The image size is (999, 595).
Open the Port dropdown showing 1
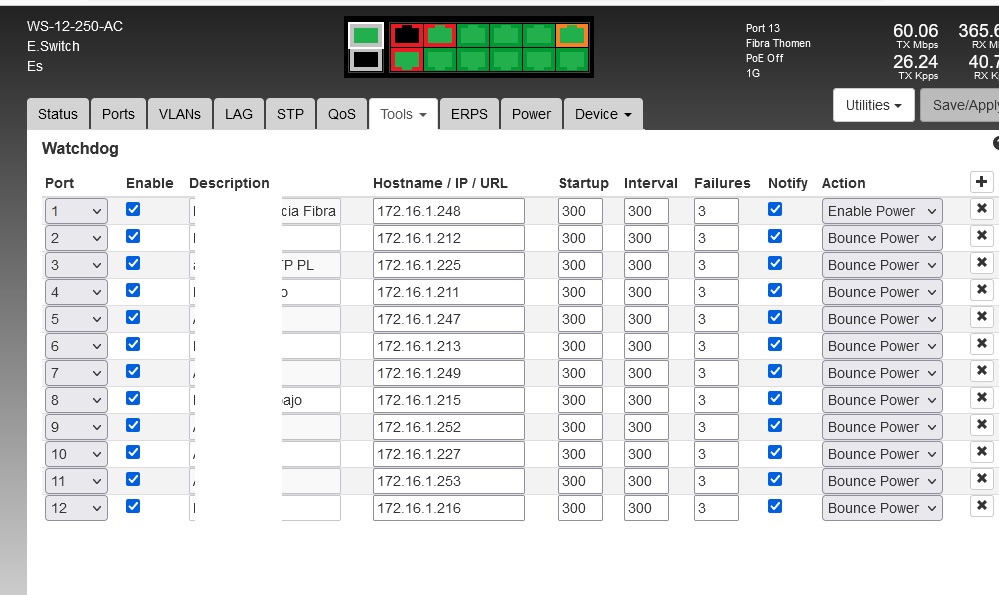pos(76,211)
